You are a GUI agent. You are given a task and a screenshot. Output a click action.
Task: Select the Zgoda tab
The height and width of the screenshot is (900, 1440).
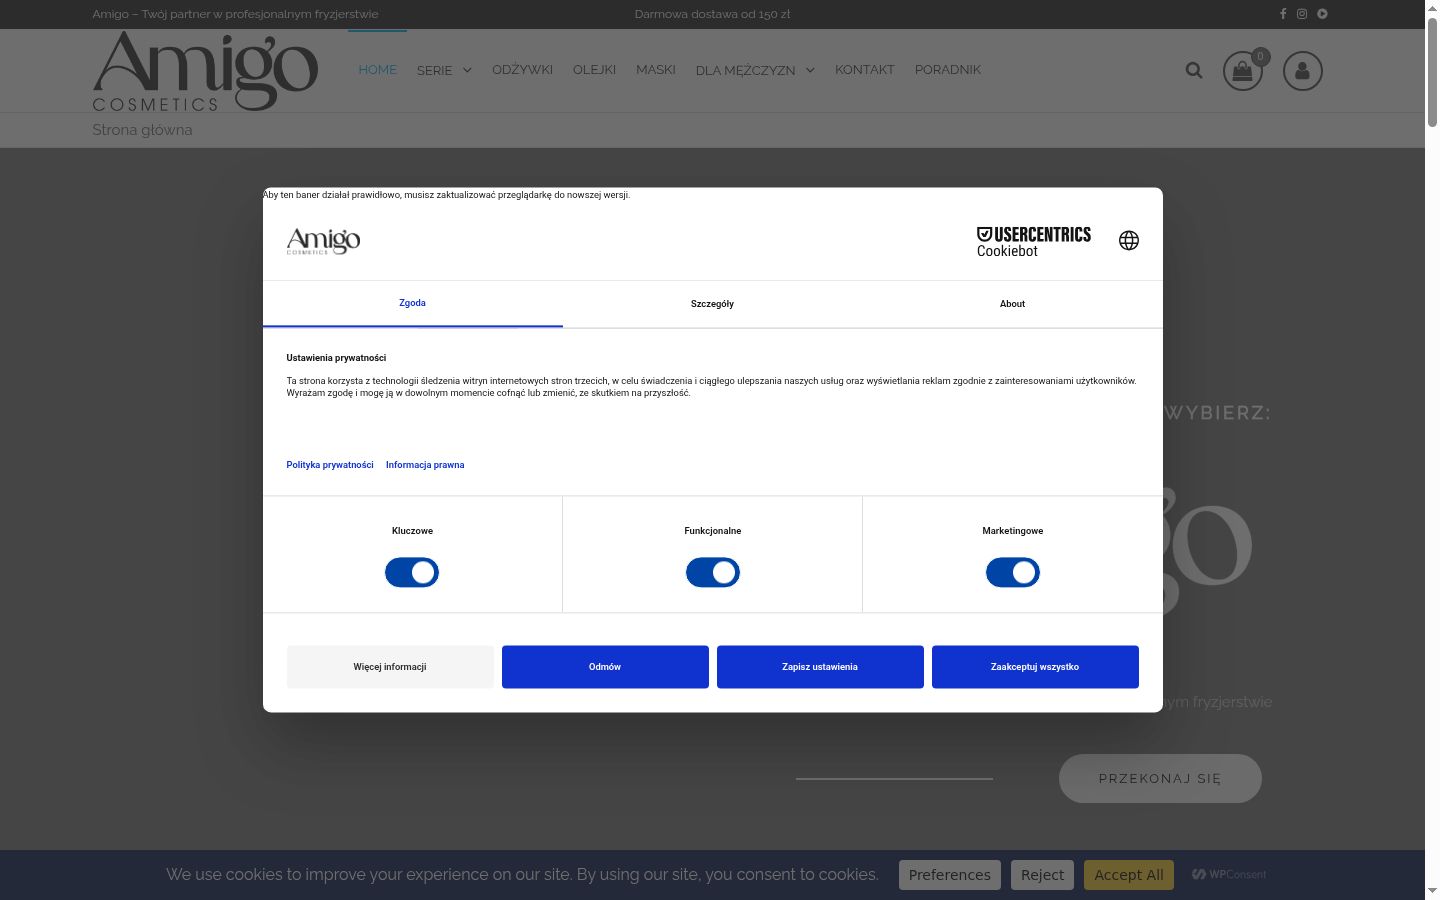[x=413, y=303]
